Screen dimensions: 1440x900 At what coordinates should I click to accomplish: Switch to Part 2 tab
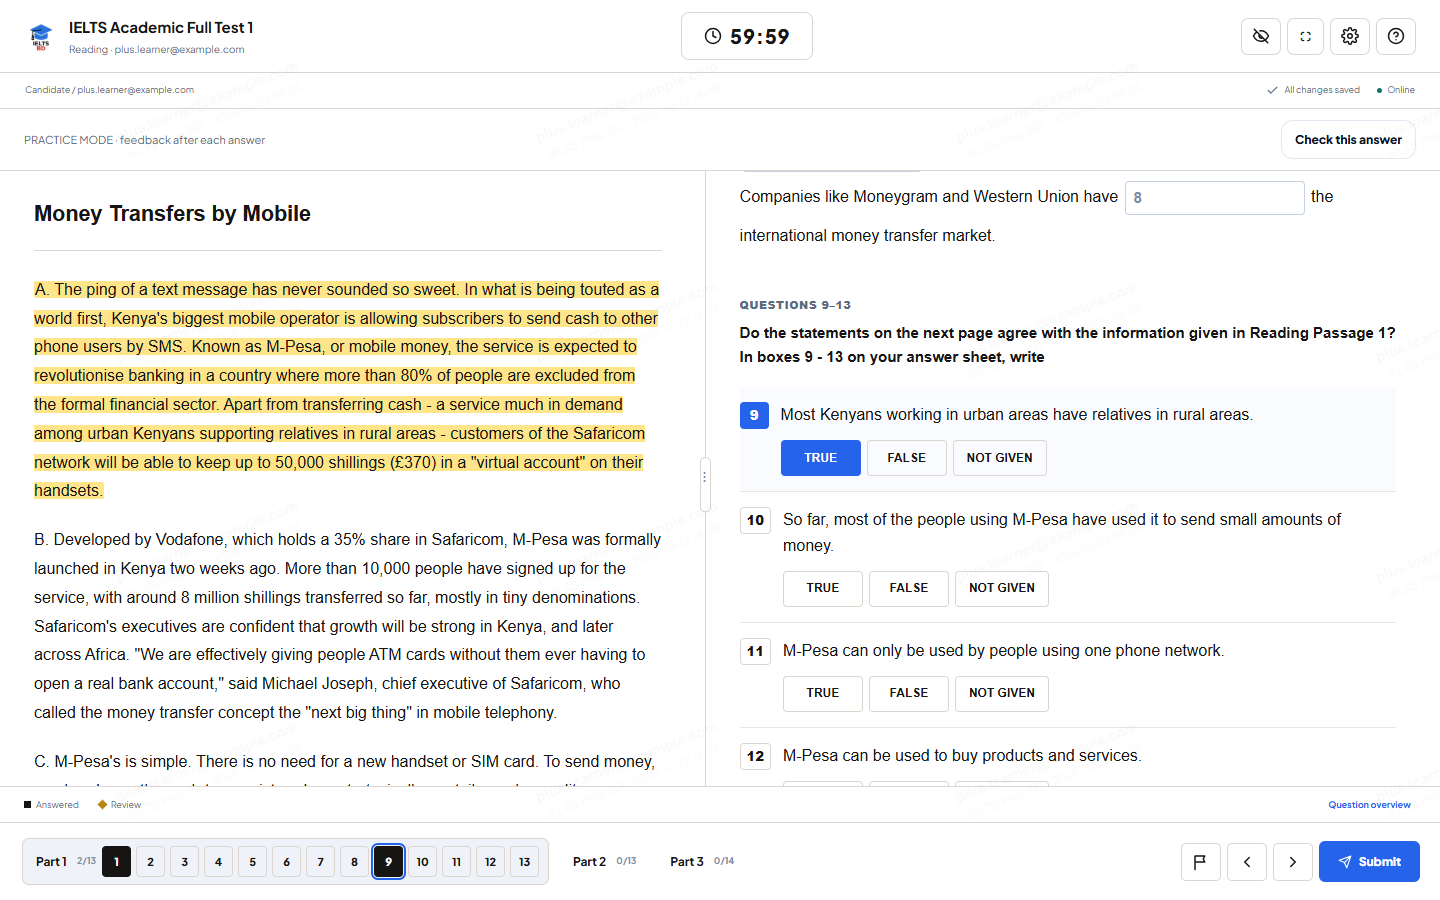coord(604,861)
